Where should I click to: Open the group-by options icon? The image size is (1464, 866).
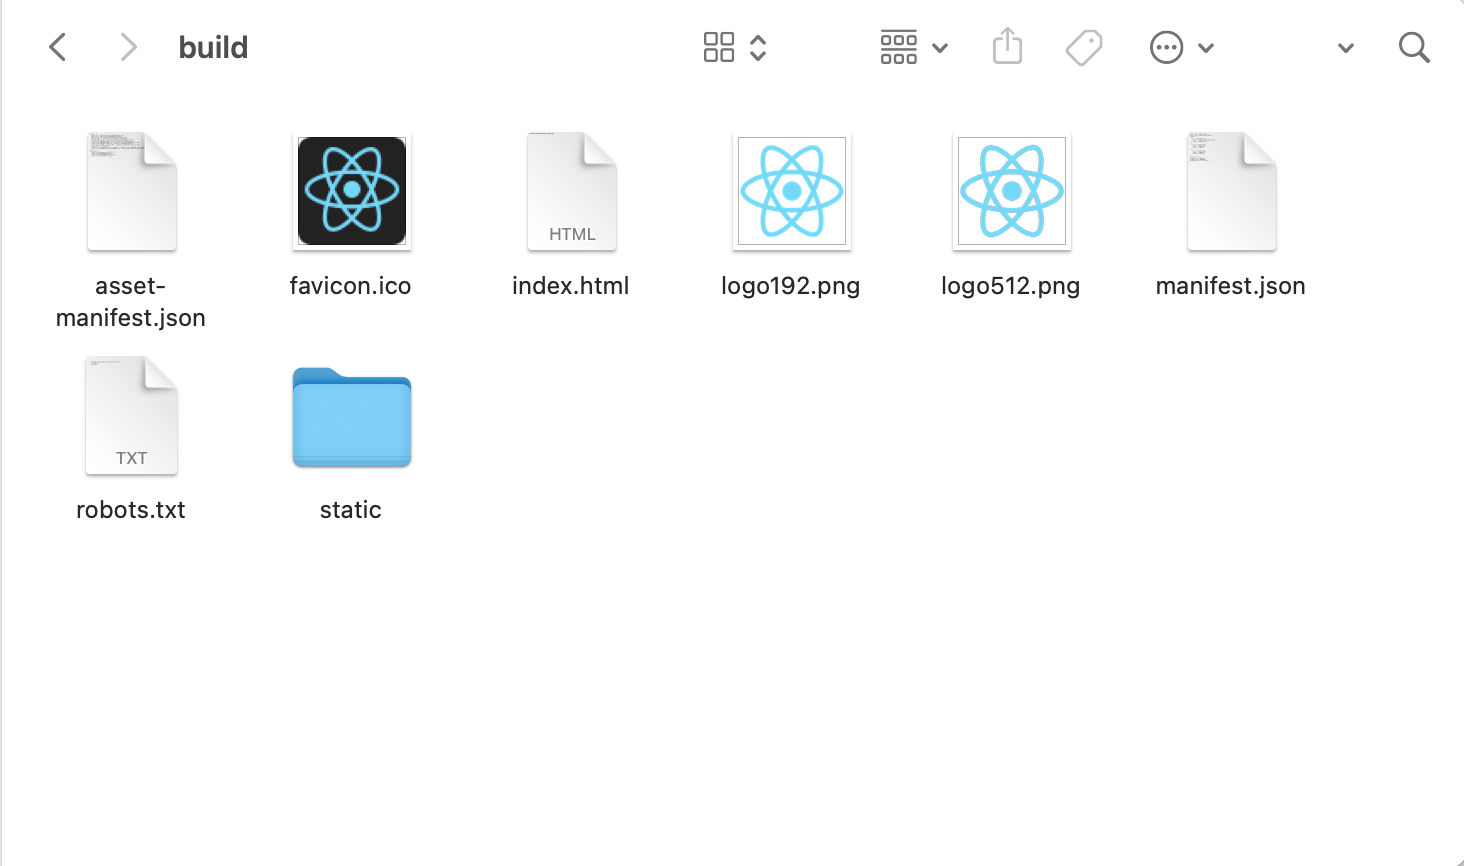899,47
